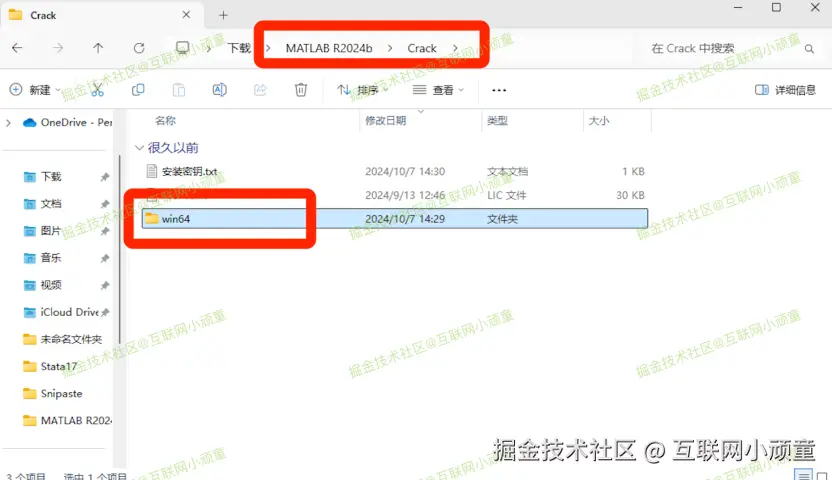Expand OneDrive tree node
832x480 pixels.
tap(8, 123)
